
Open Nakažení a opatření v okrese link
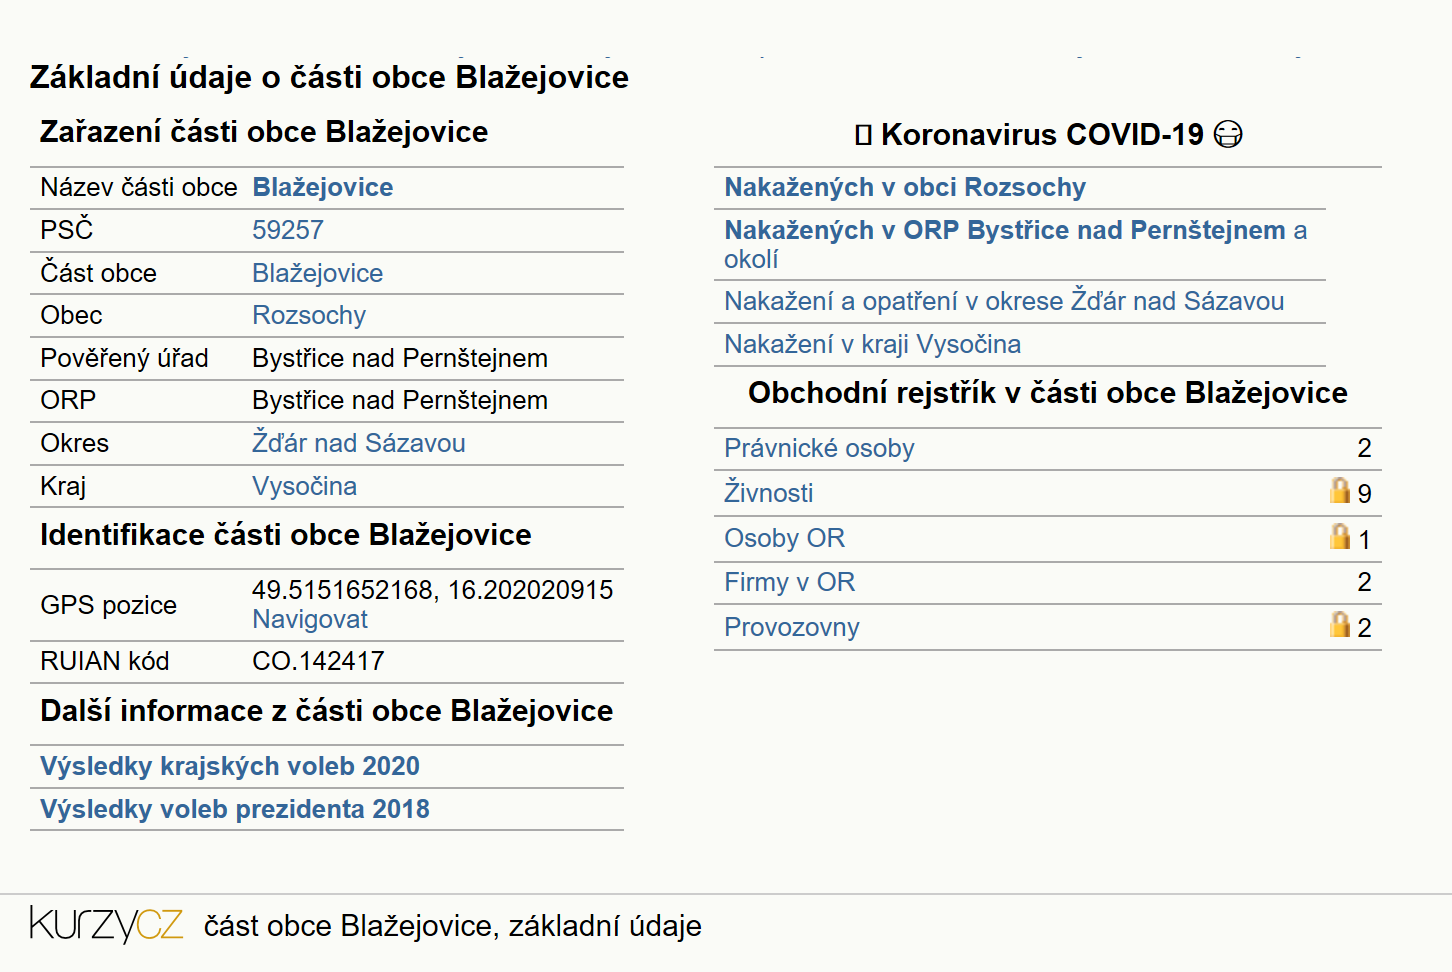click(1004, 301)
